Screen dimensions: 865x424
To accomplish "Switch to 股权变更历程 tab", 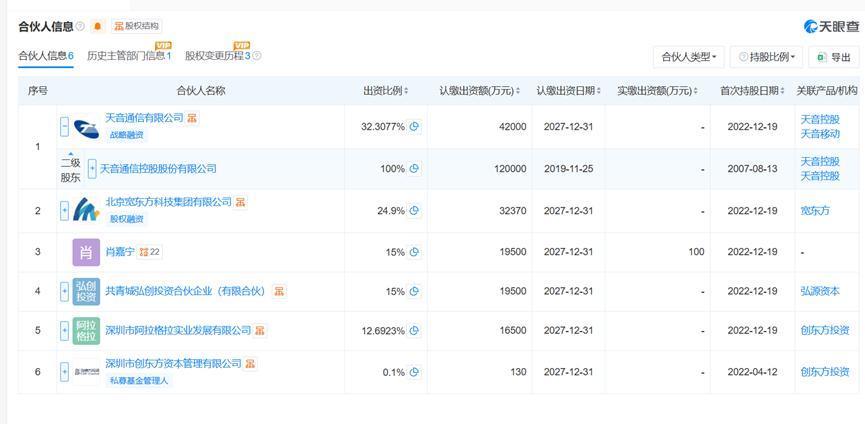I will [221, 56].
